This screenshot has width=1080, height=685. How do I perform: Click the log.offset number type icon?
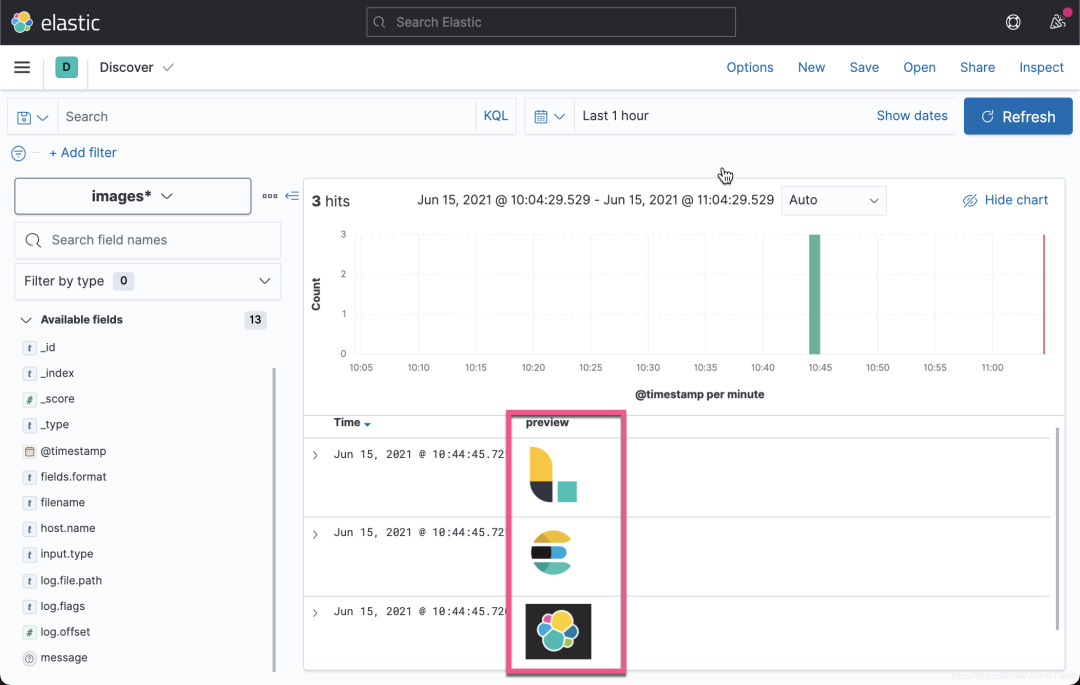(x=30, y=633)
